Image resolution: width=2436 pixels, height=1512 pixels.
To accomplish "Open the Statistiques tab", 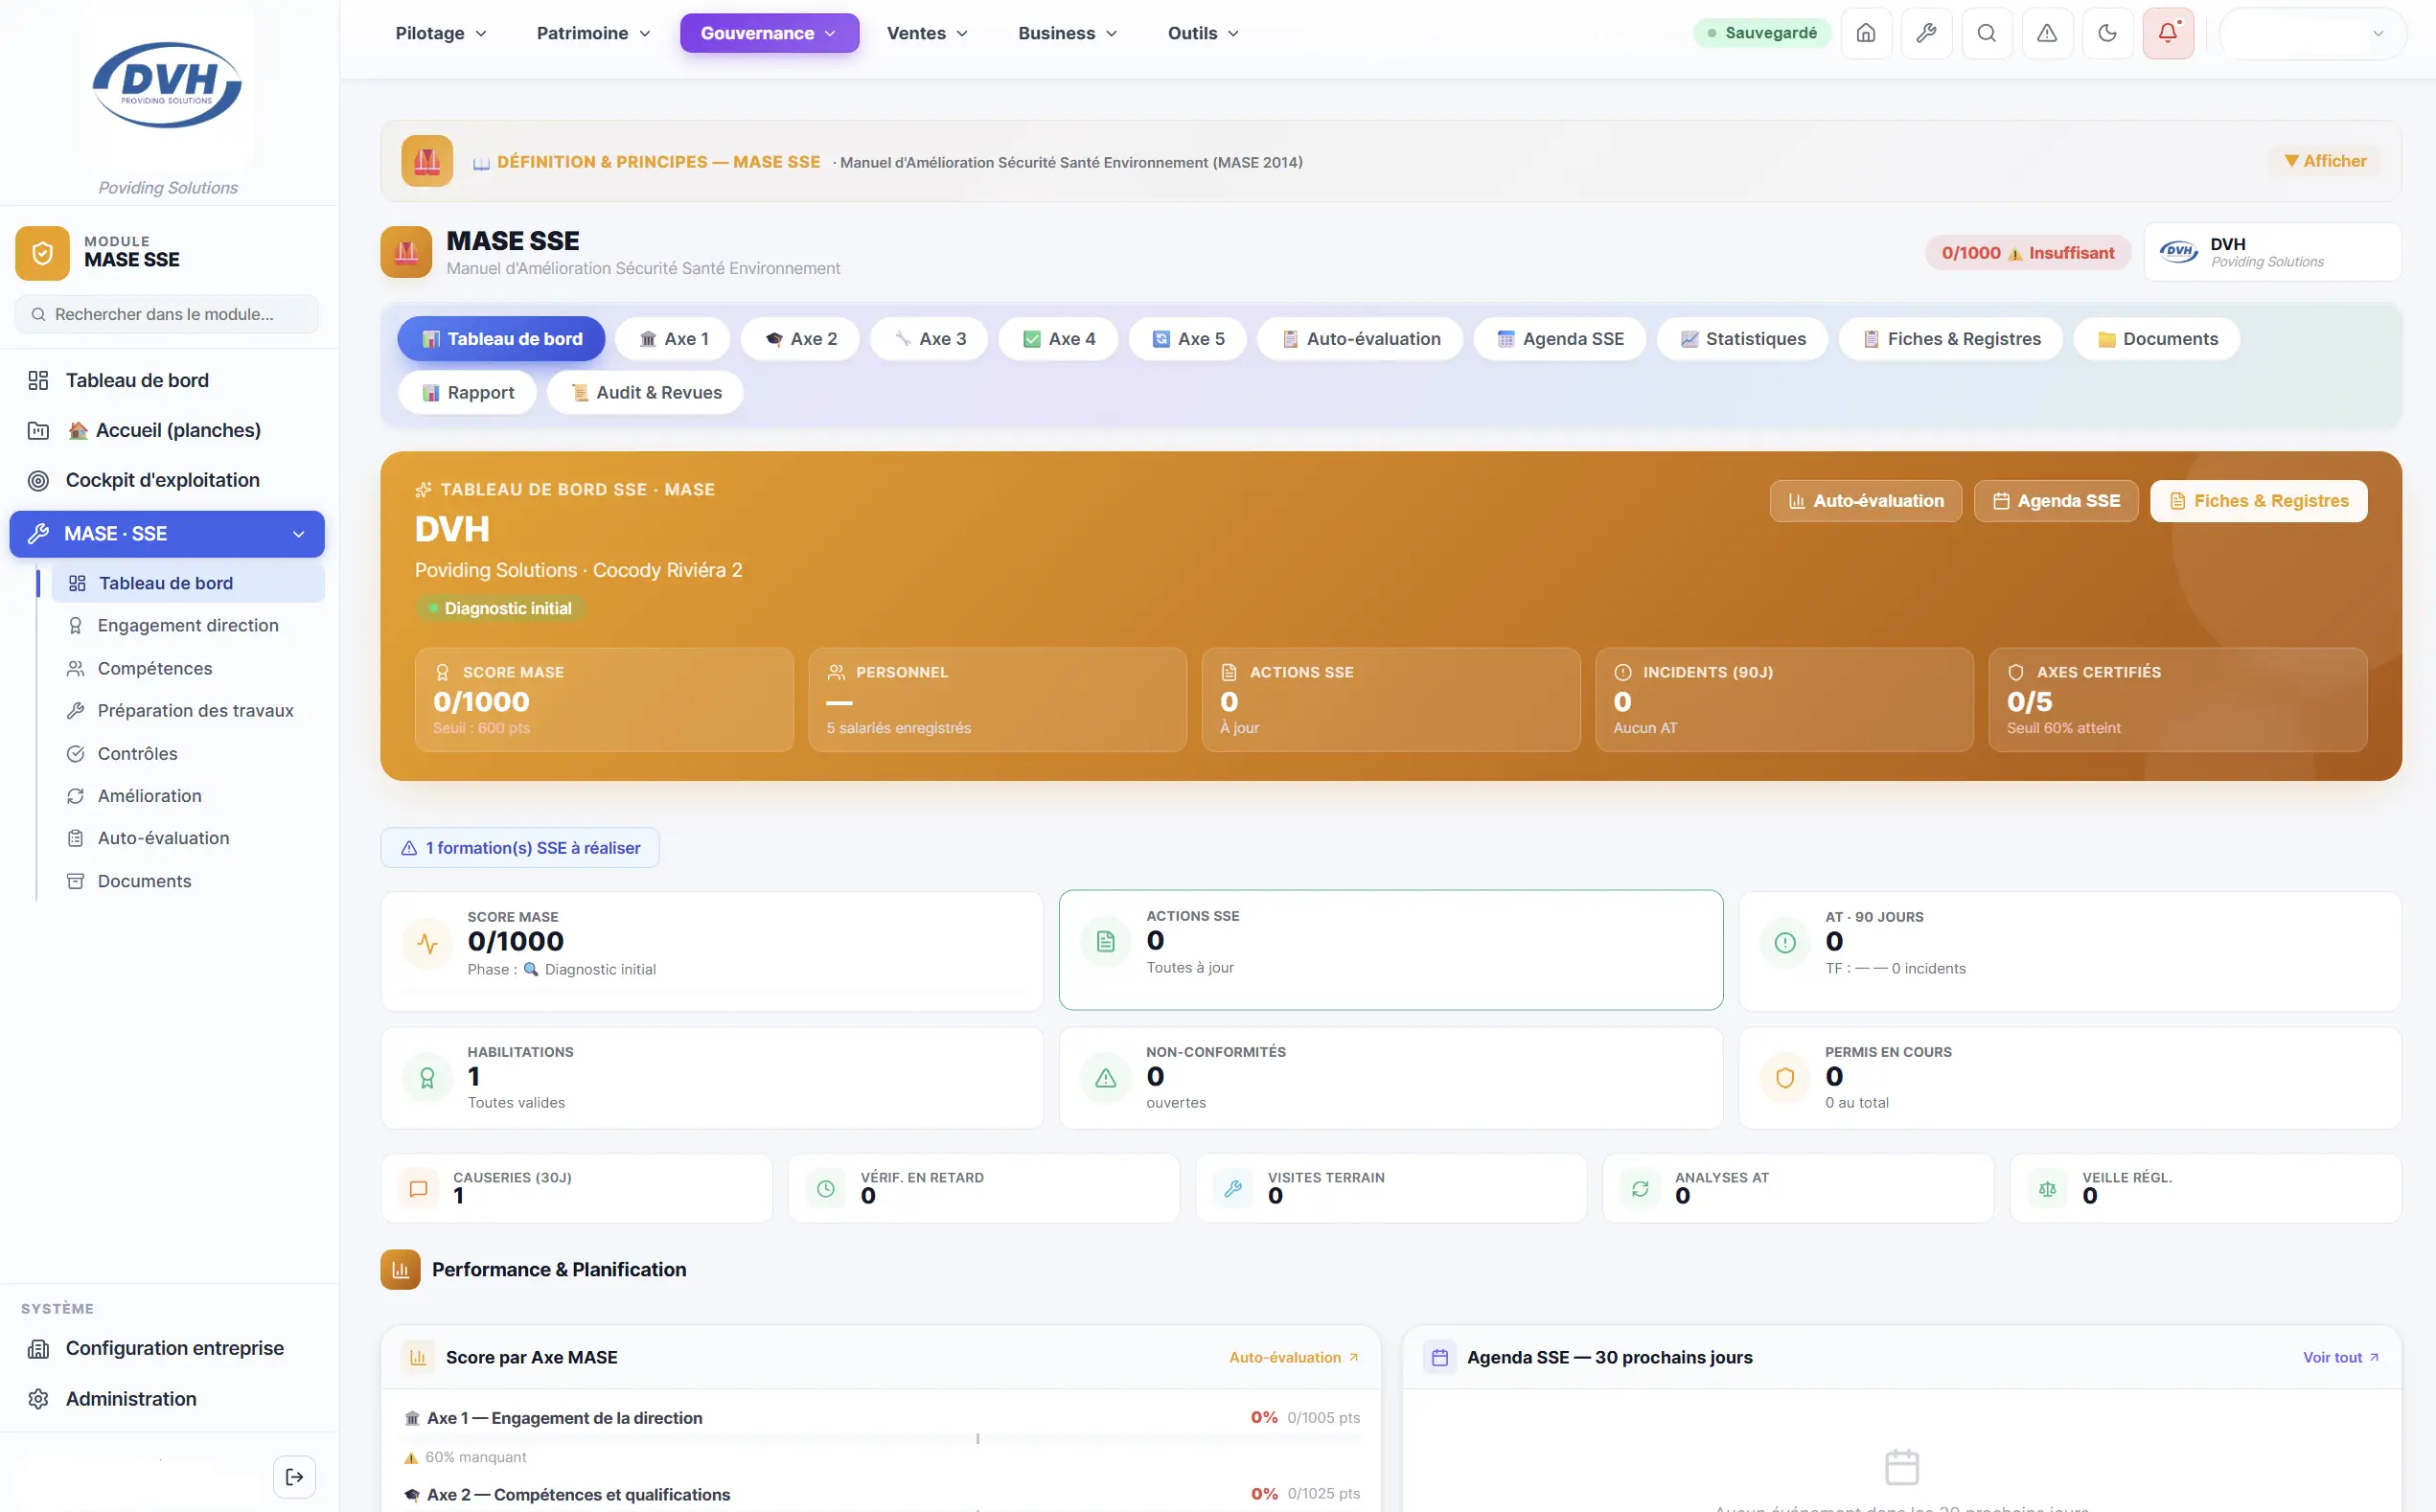I will [x=1743, y=339].
